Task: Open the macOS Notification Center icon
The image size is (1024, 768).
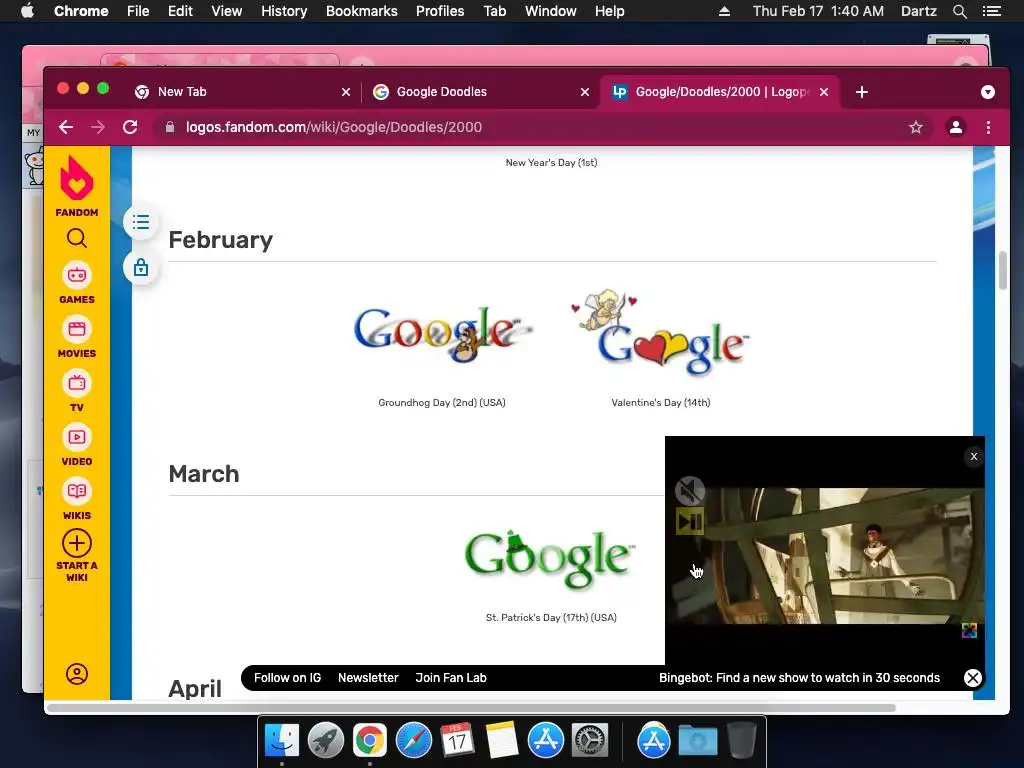Action: (x=992, y=11)
